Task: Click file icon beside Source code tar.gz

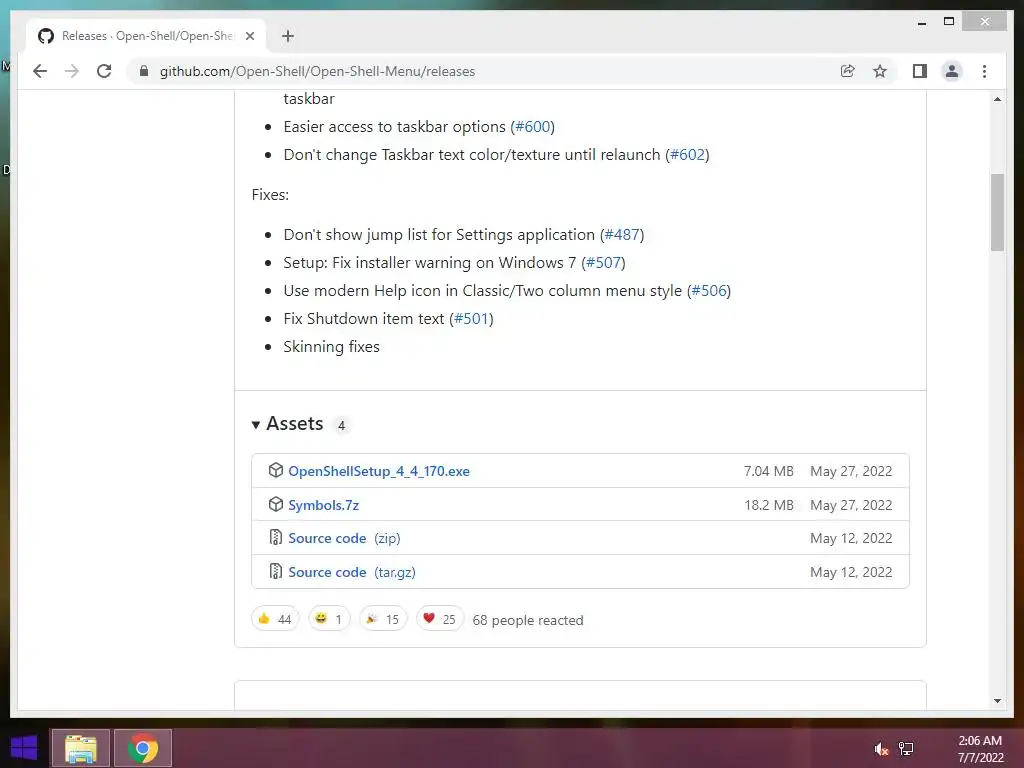Action: click(x=276, y=571)
